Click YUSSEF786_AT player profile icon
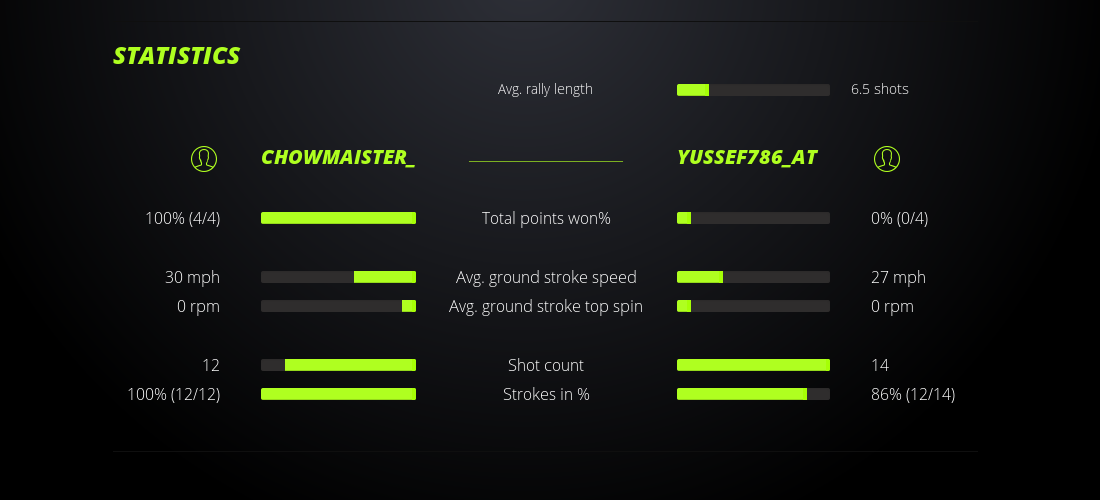 [887, 158]
